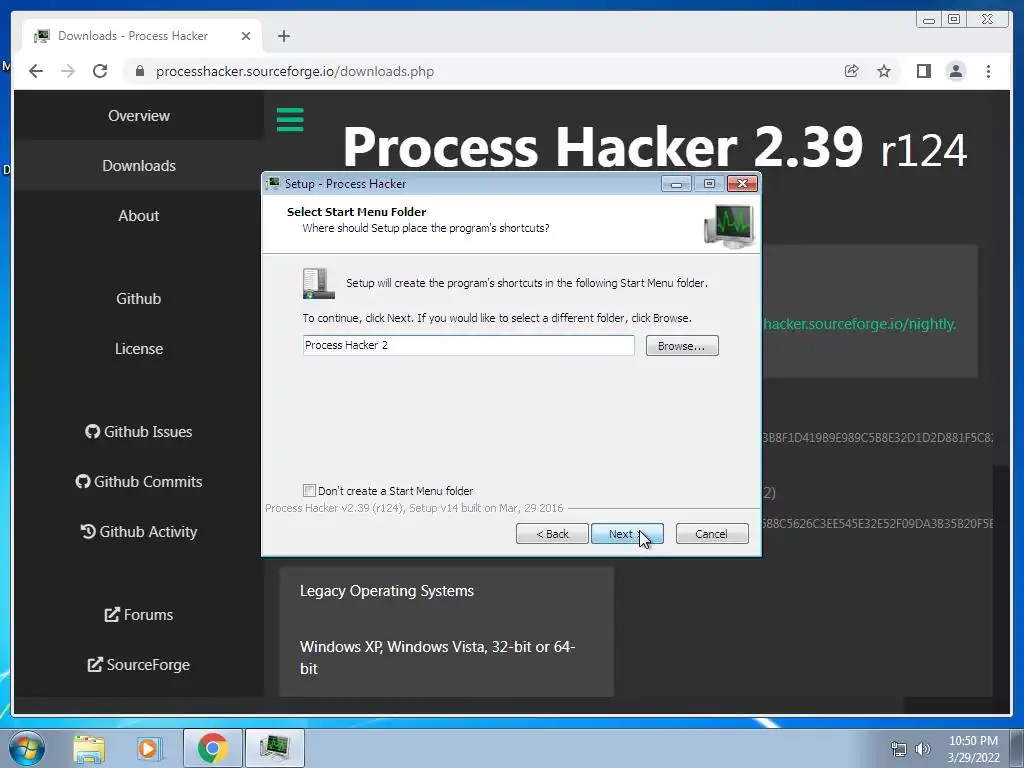
Task: Open the Overview sidebar item
Action: point(138,116)
